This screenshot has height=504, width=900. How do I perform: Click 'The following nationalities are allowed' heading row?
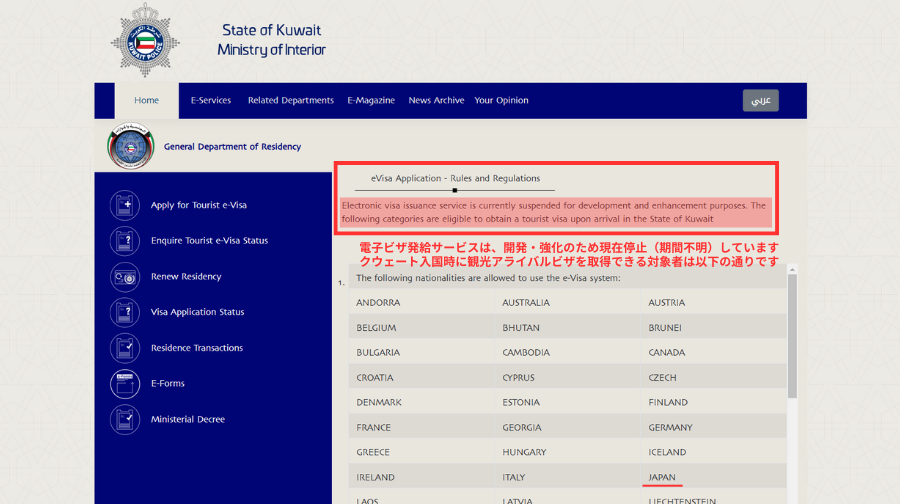point(567,278)
